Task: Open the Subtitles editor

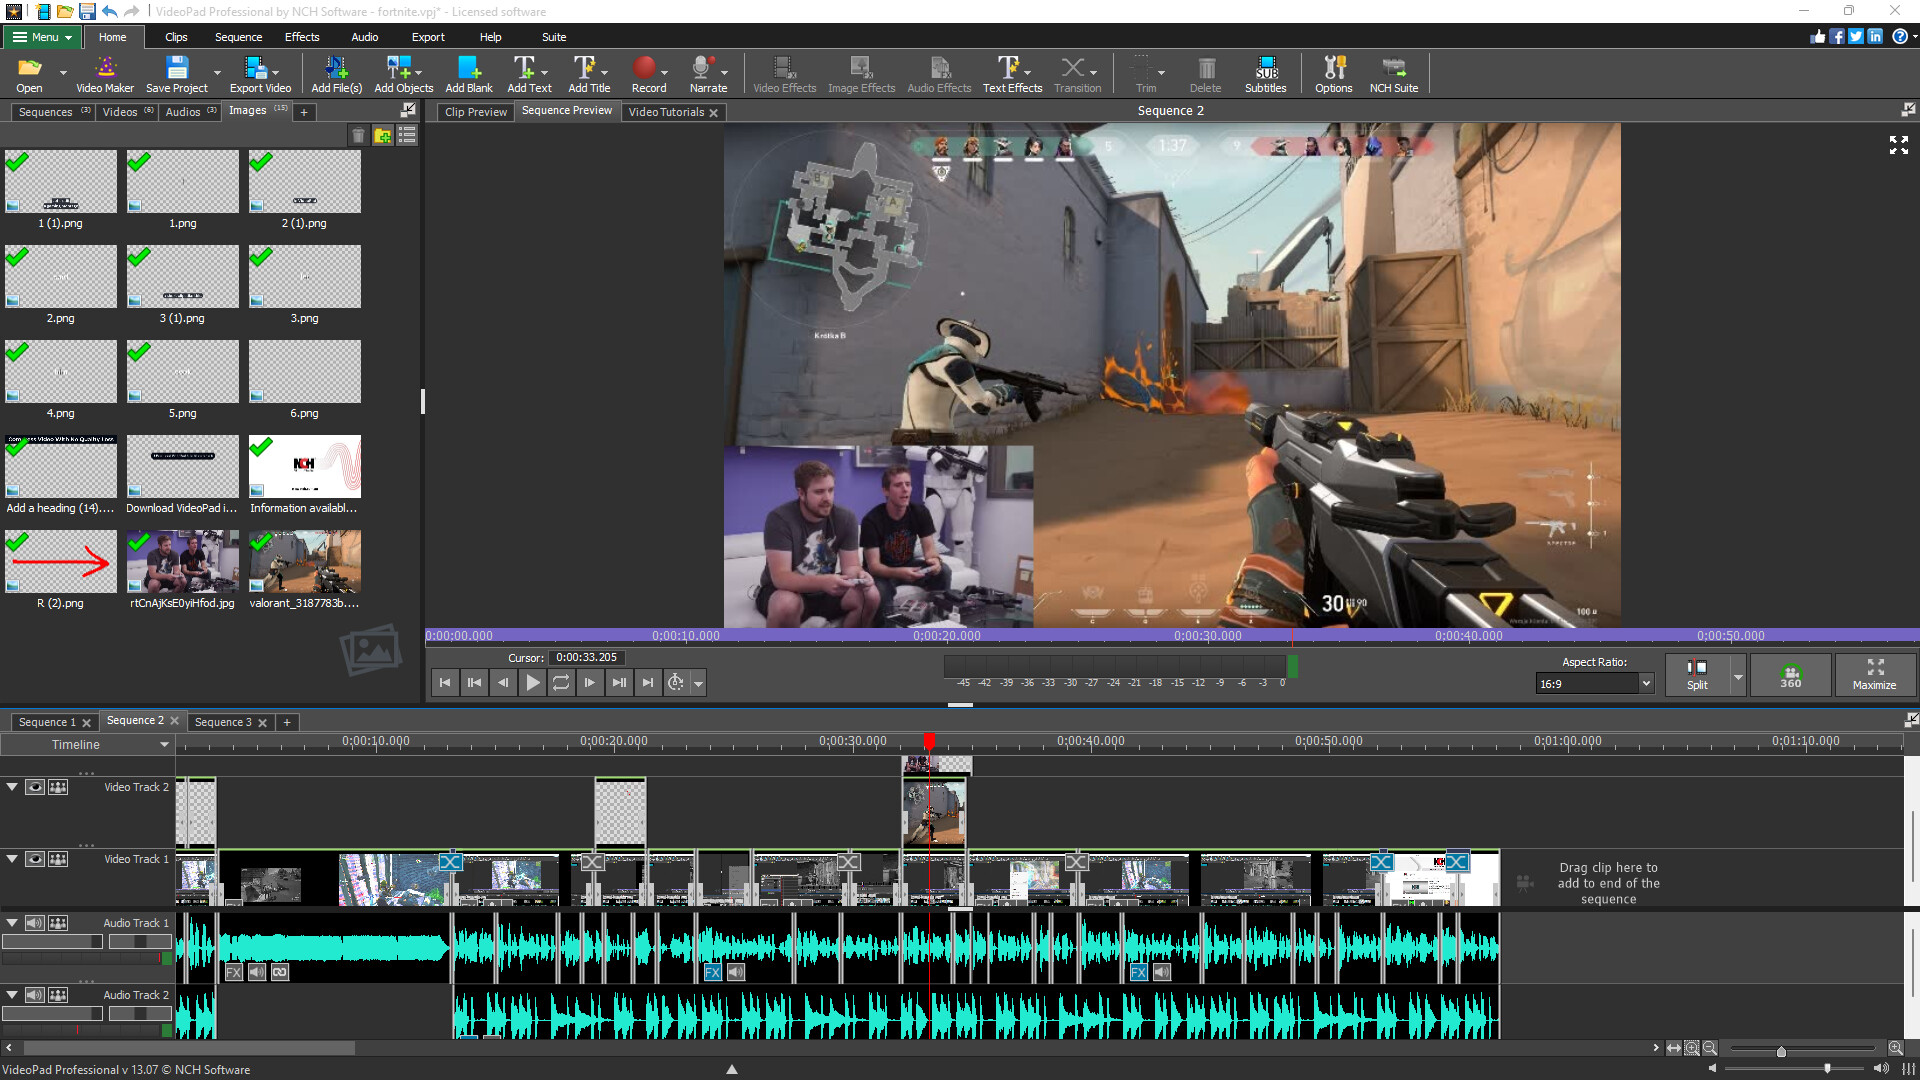Action: click(1265, 72)
